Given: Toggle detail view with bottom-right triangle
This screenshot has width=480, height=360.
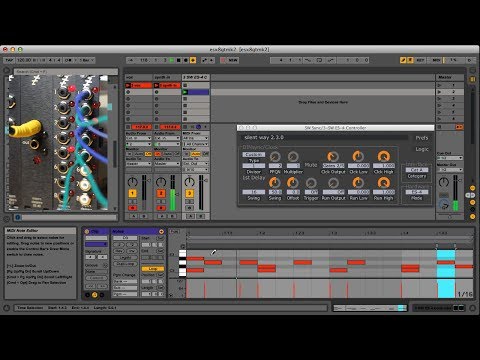Looking at the screenshot, I should (472, 308).
